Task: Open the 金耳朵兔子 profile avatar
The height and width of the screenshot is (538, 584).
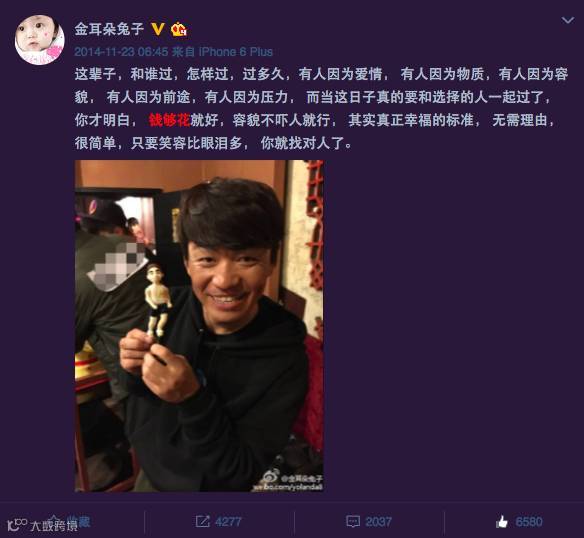Action: [x=39, y=39]
